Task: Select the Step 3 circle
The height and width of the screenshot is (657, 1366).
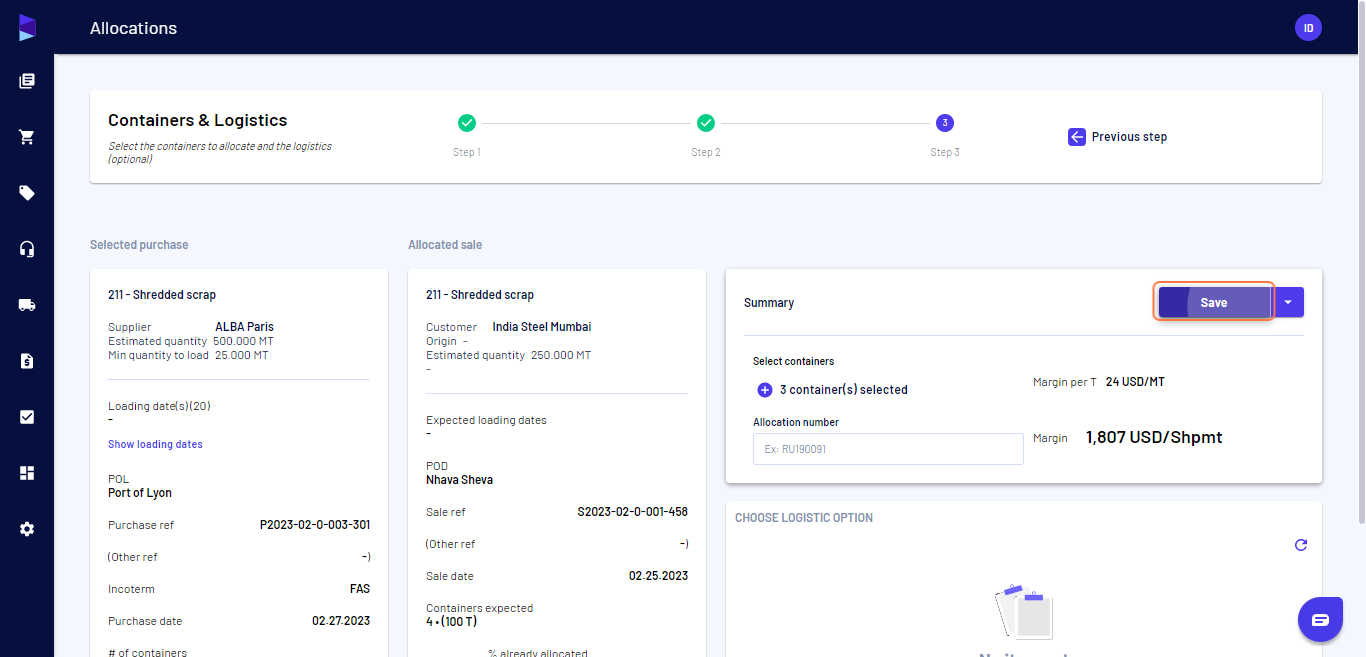Action: click(945, 123)
